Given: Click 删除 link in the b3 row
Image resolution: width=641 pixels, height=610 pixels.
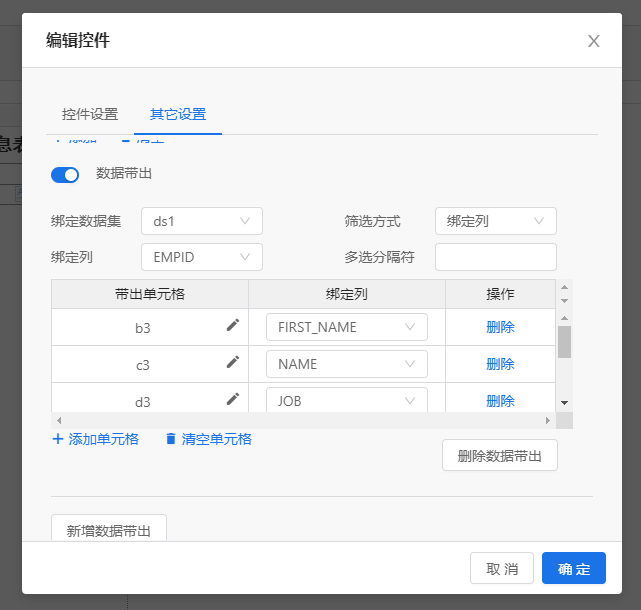Looking at the screenshot, I should 500,327.
